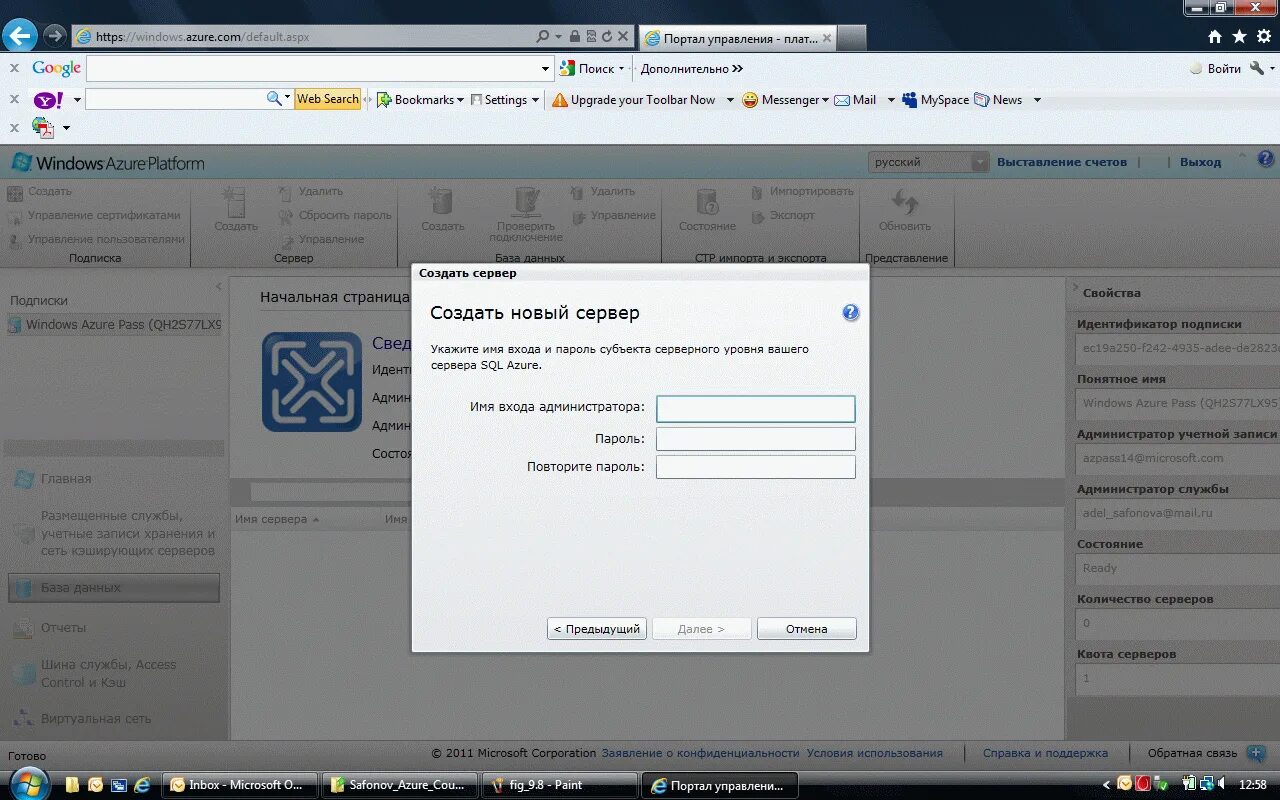Click the Yahoo search magnifier icon
This screenshot has height=800, width=1280.
click(x=274, y=99)
